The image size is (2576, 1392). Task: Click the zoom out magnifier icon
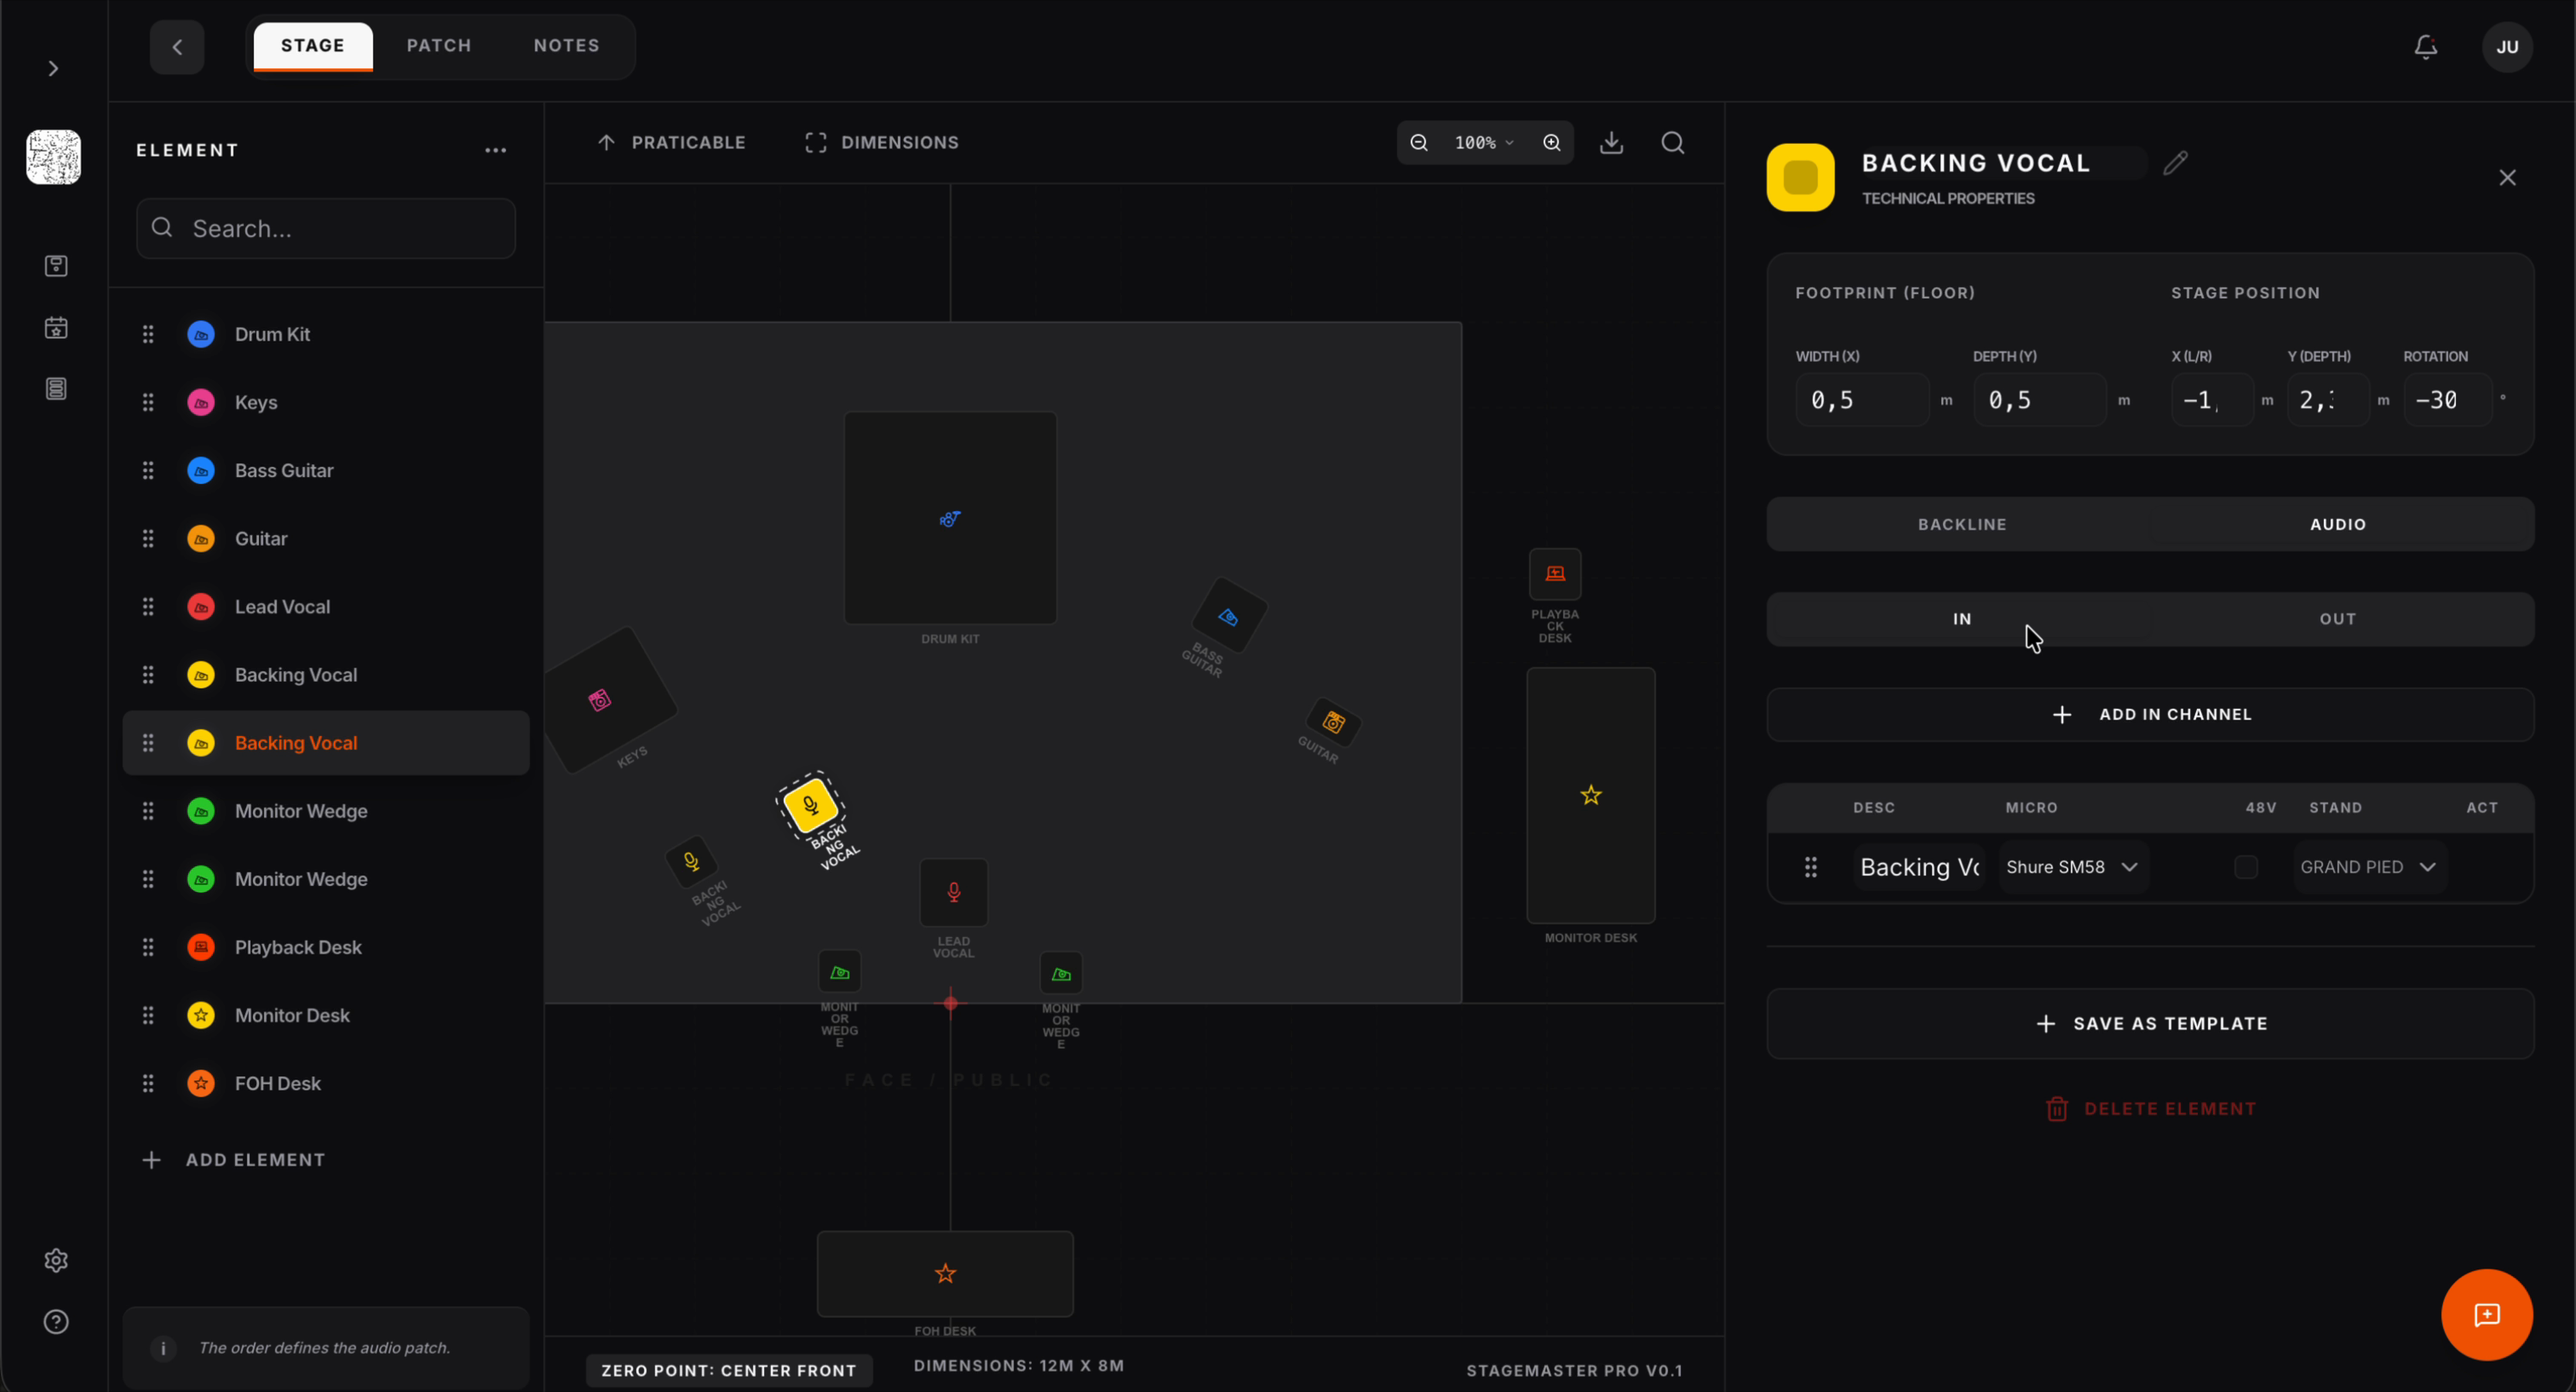click(1418, 143)
